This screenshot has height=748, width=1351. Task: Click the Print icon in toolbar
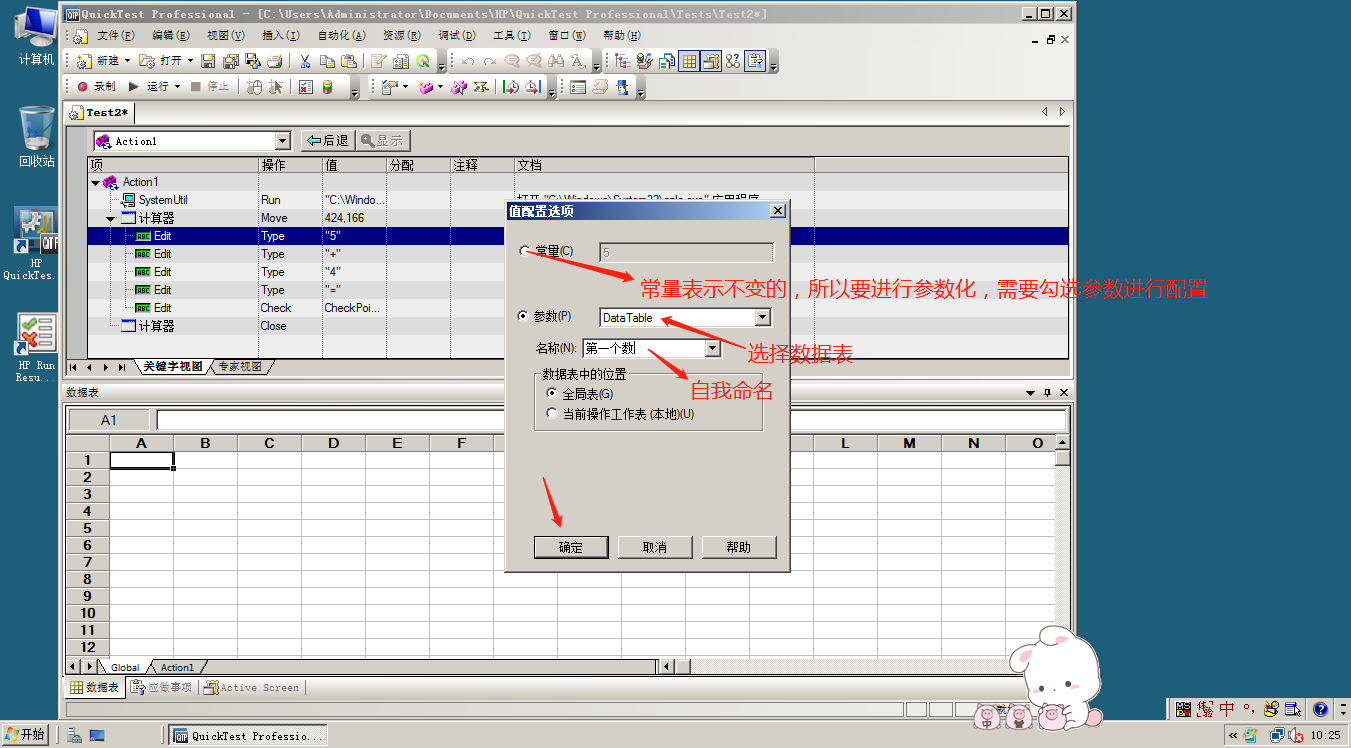click(275, 61)
